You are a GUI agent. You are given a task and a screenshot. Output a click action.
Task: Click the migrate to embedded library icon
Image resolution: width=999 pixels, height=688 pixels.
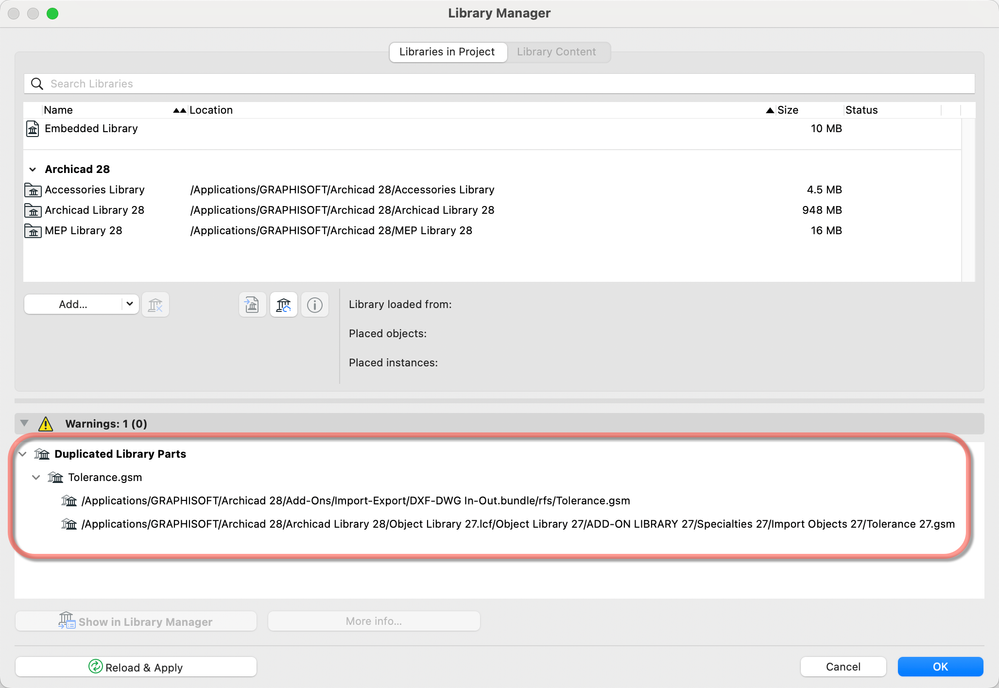coord(252,305)
